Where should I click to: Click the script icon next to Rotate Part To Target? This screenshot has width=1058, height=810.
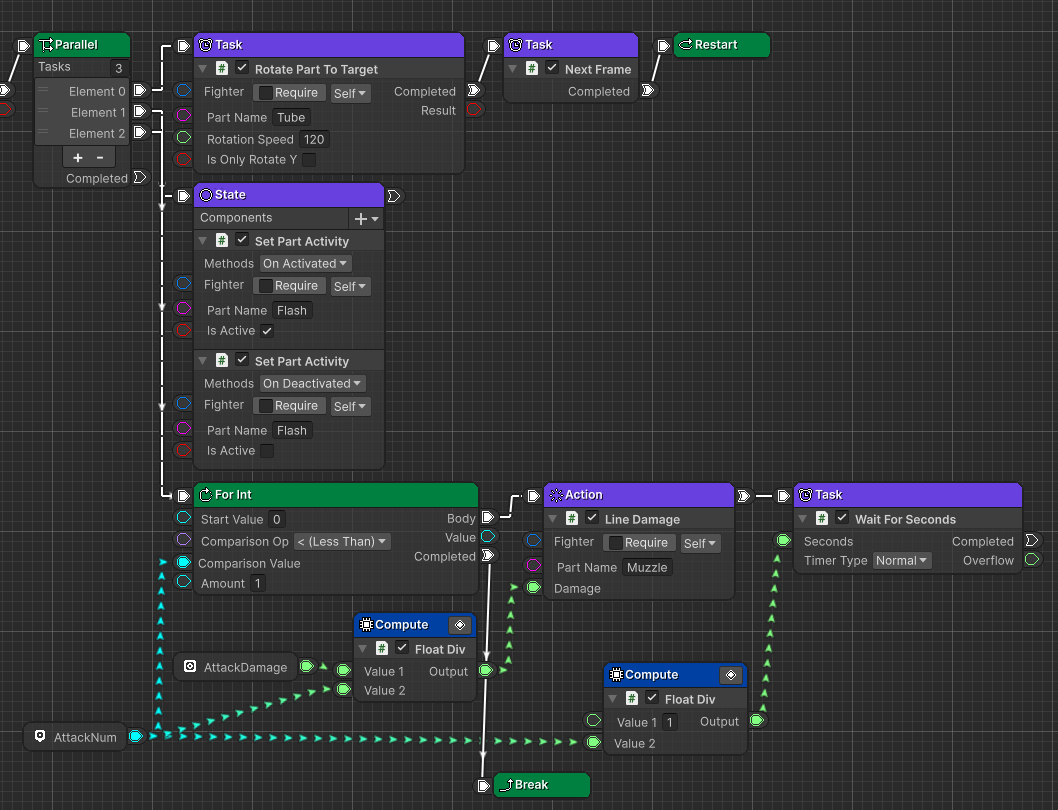(x=222, y=69)
